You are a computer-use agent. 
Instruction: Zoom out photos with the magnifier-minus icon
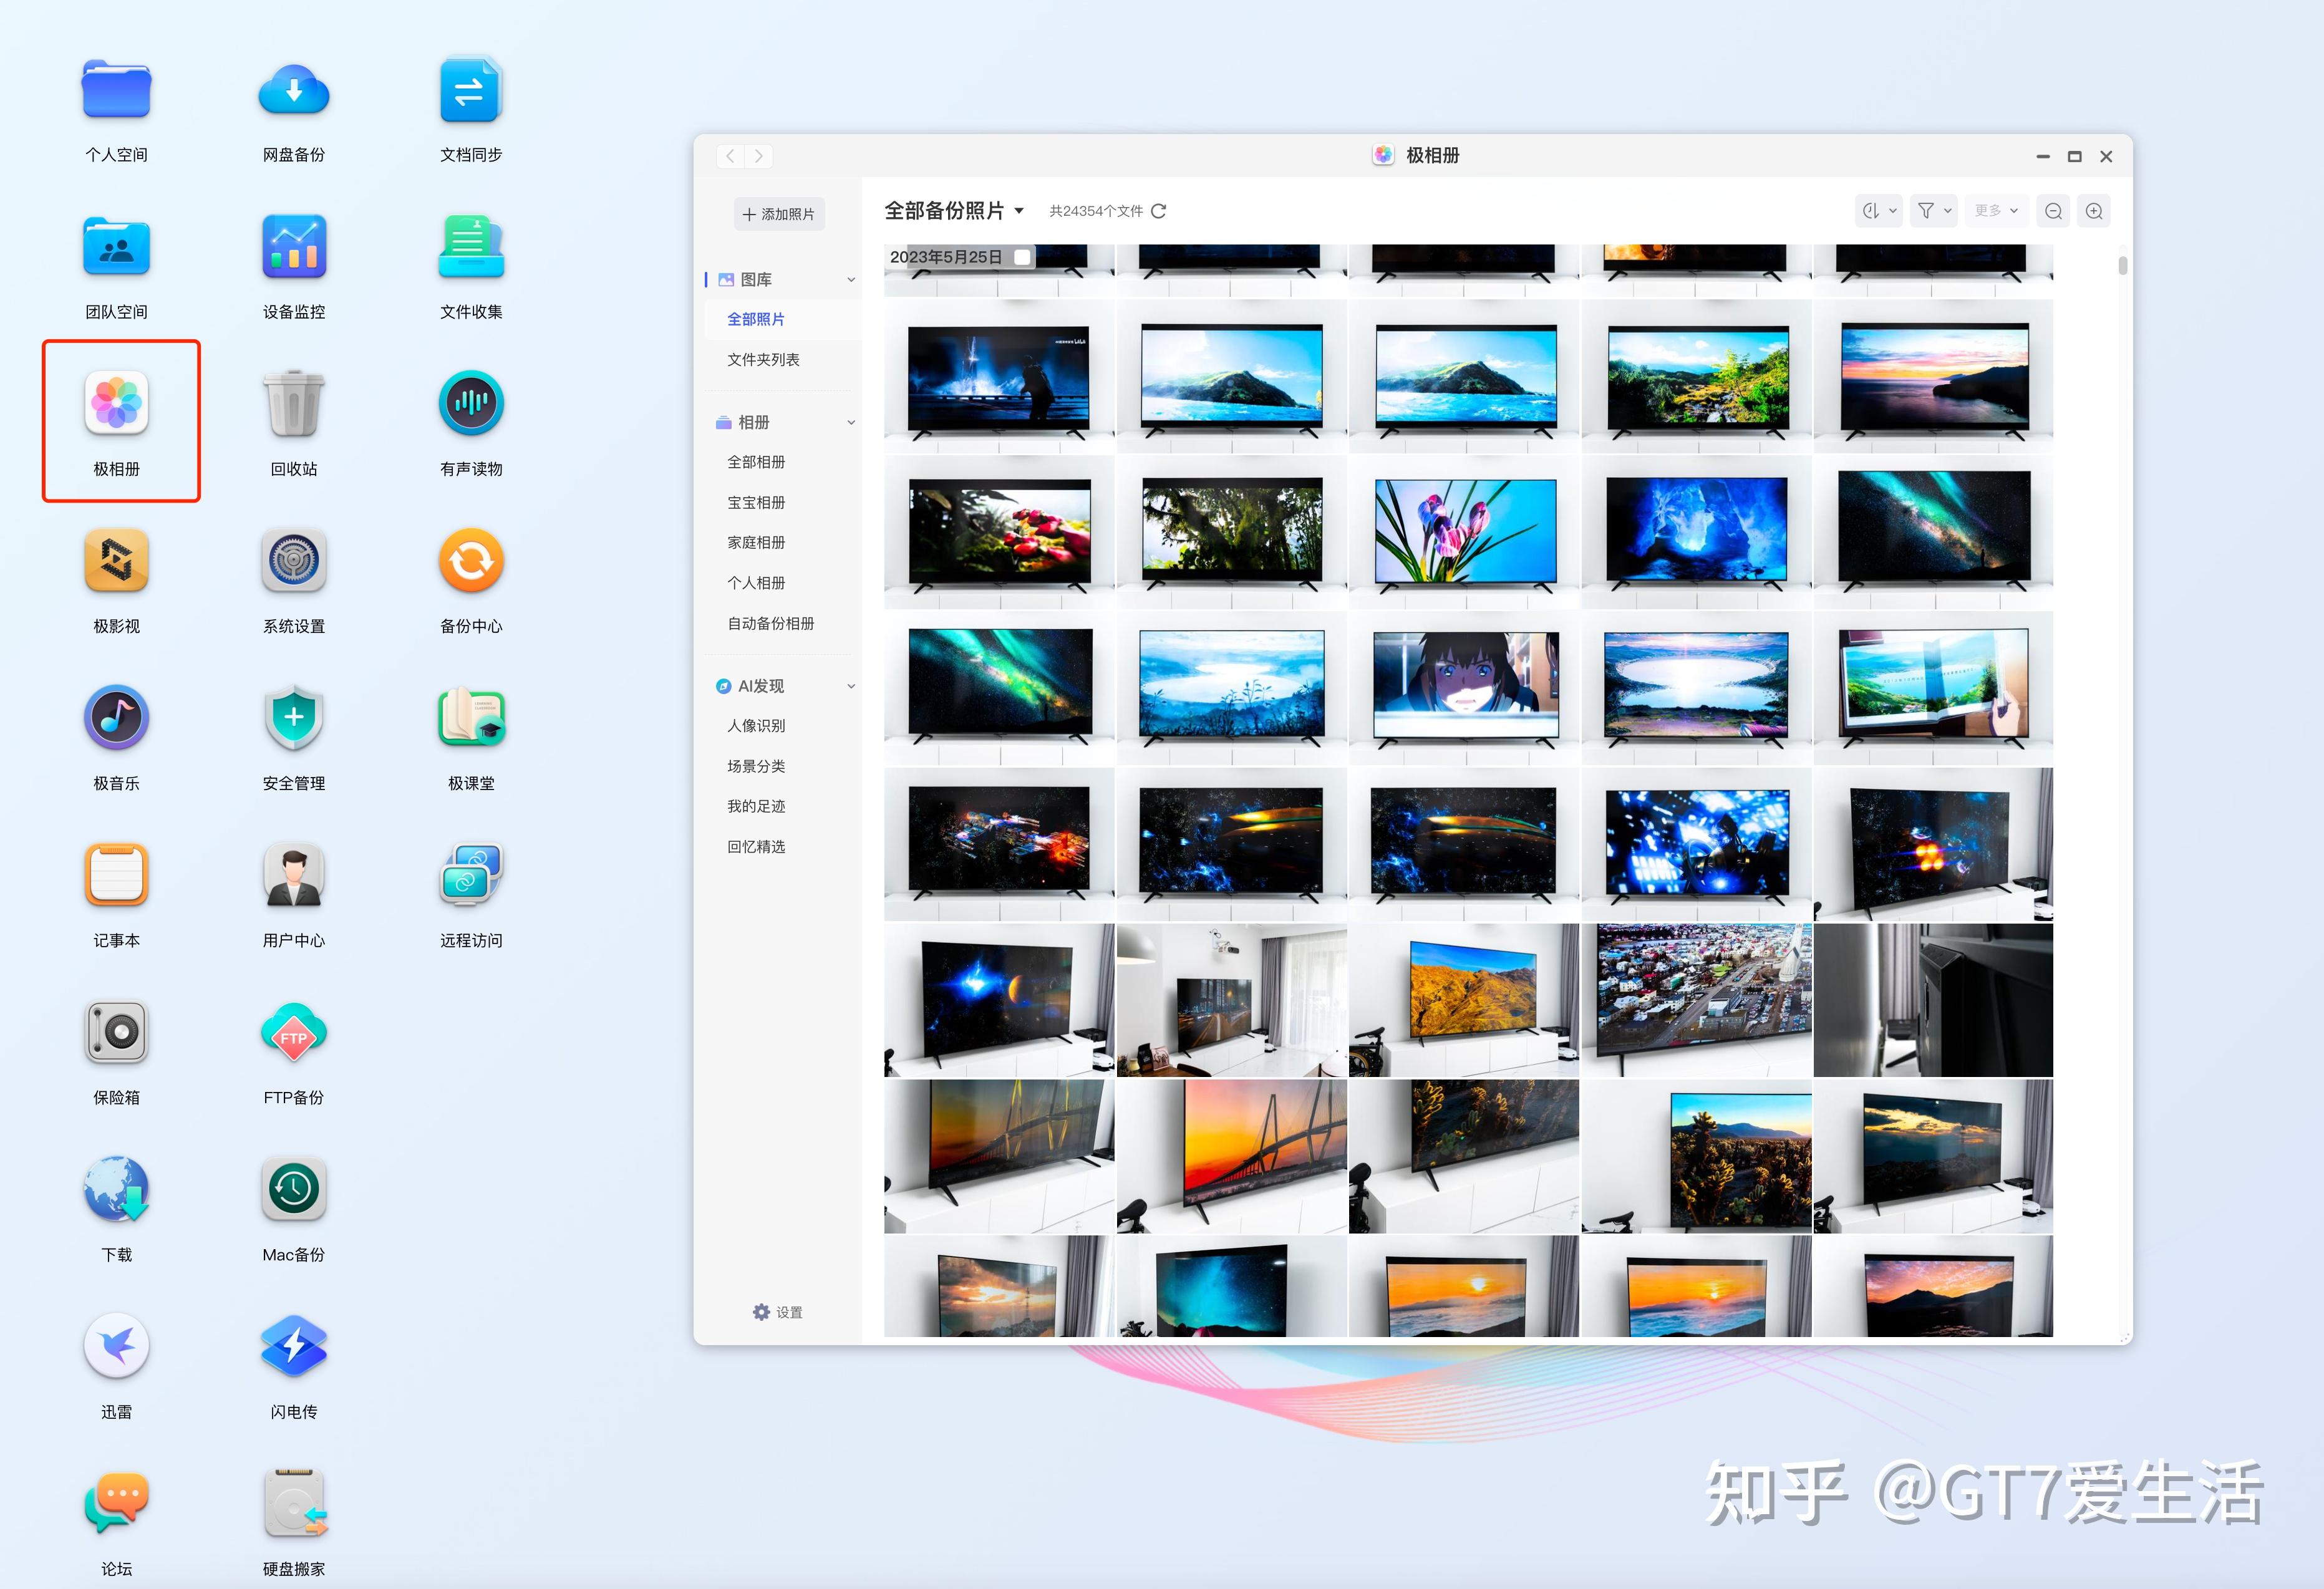[x=2053, y=210]
